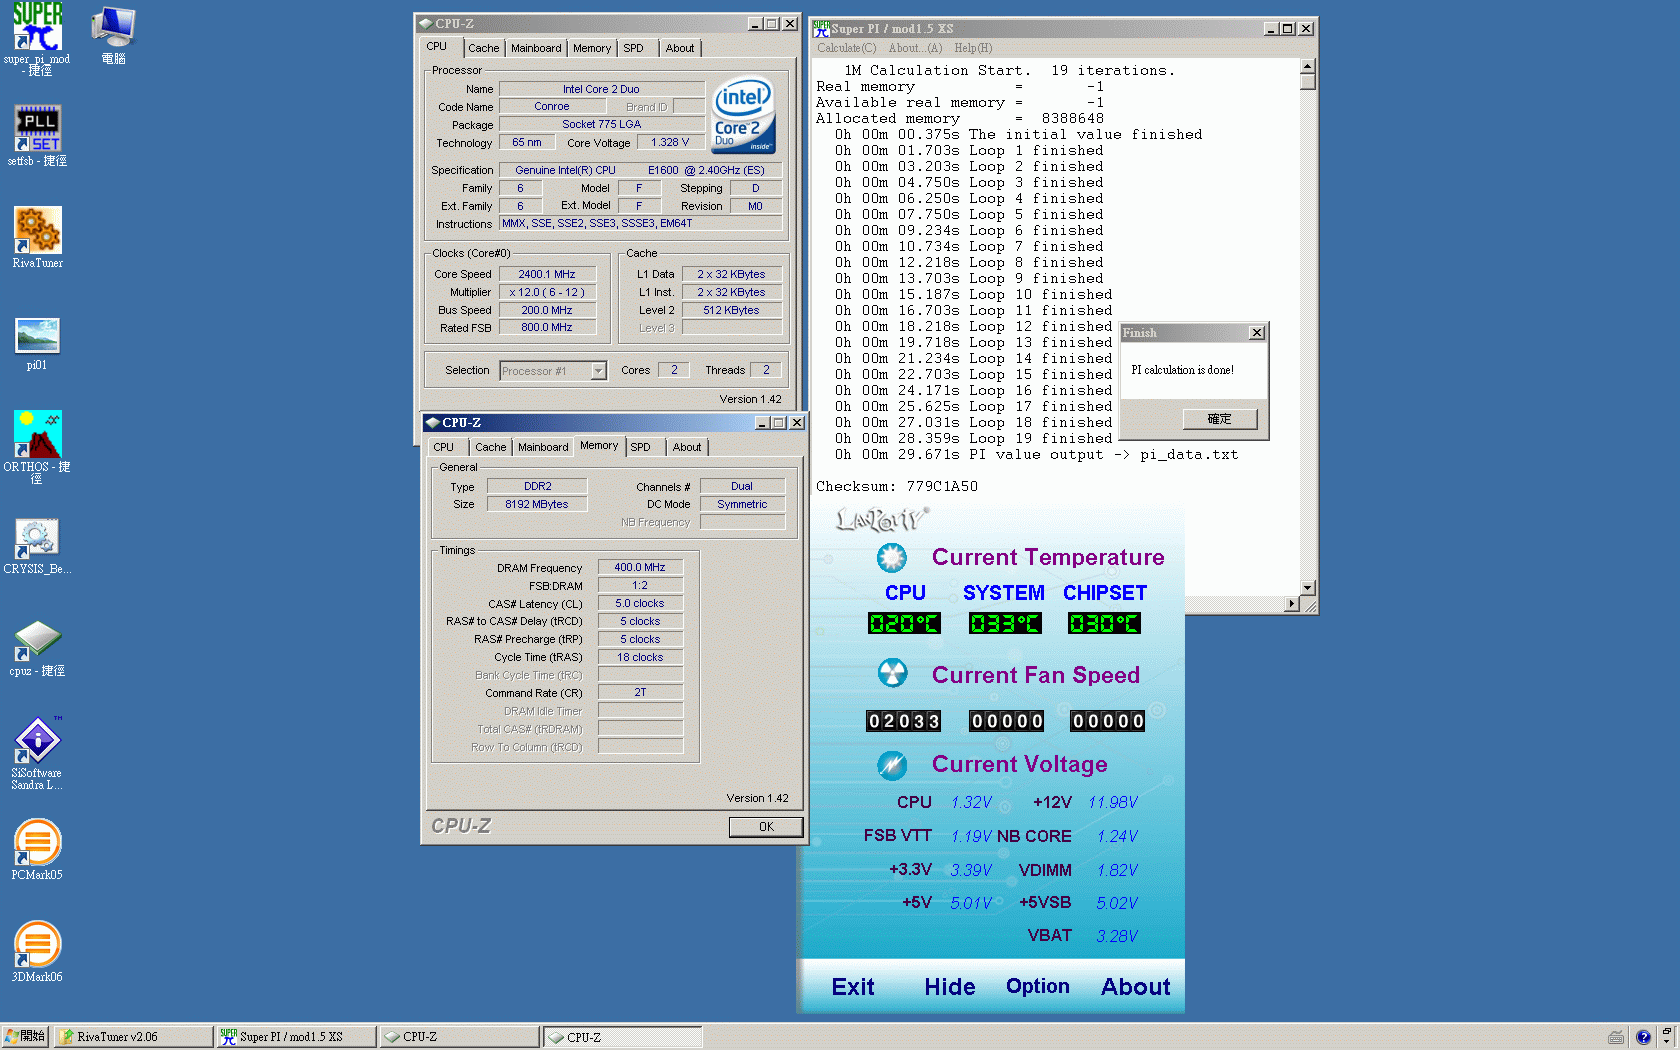This screenshot has width=1680, height=1050.
Task: Click the Memory Size 8192 MBytes field
Action: [537, 504]
